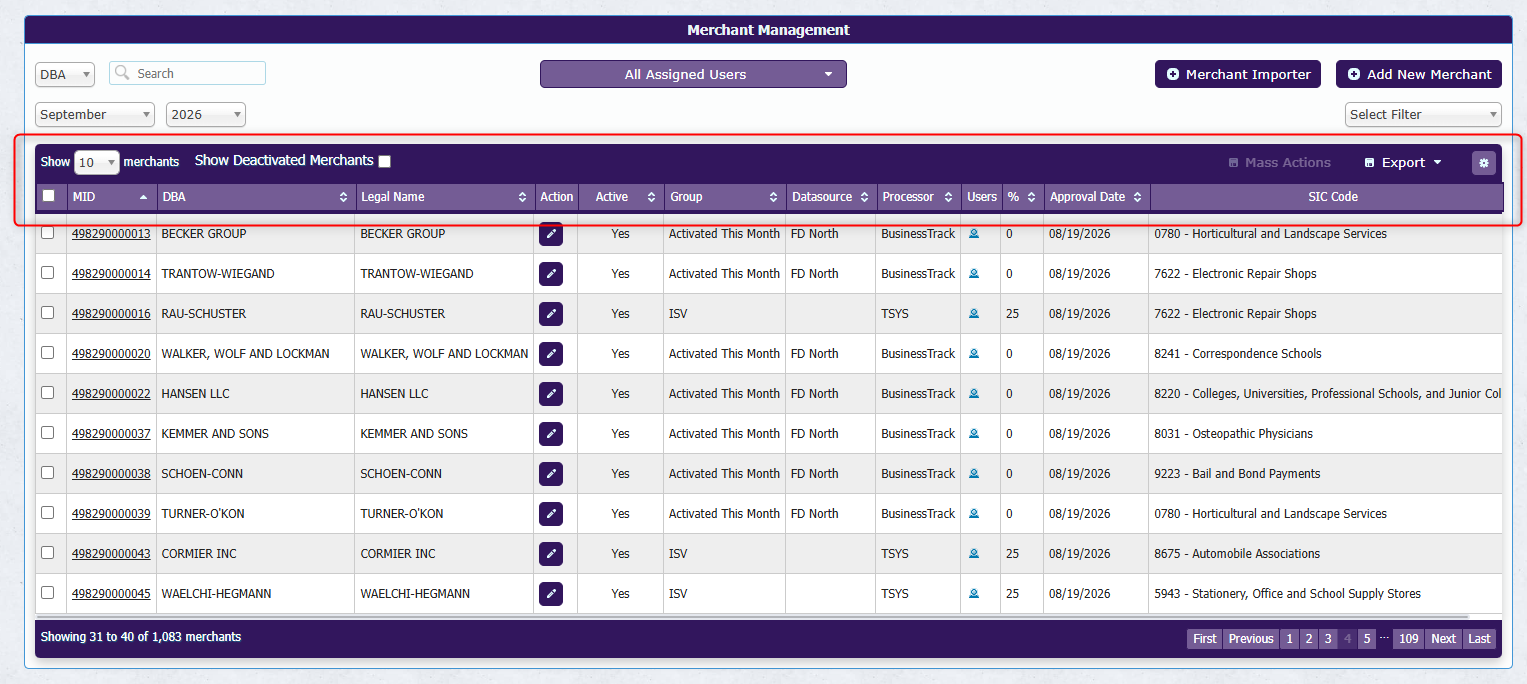Expand the All Assigned Users dropdown

(693, 74)
